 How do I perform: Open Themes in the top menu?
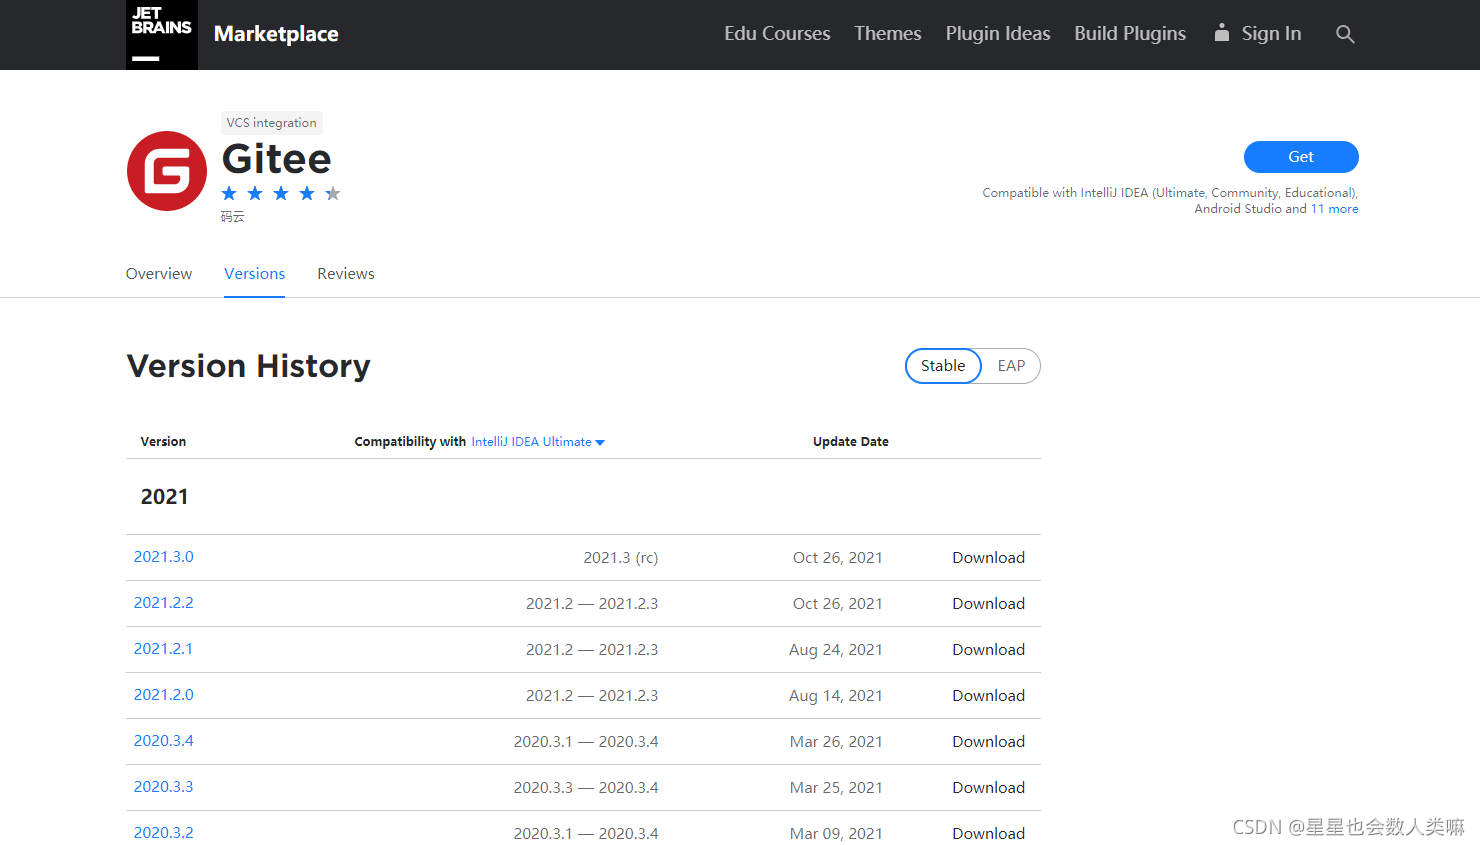(x=888, y=33)
